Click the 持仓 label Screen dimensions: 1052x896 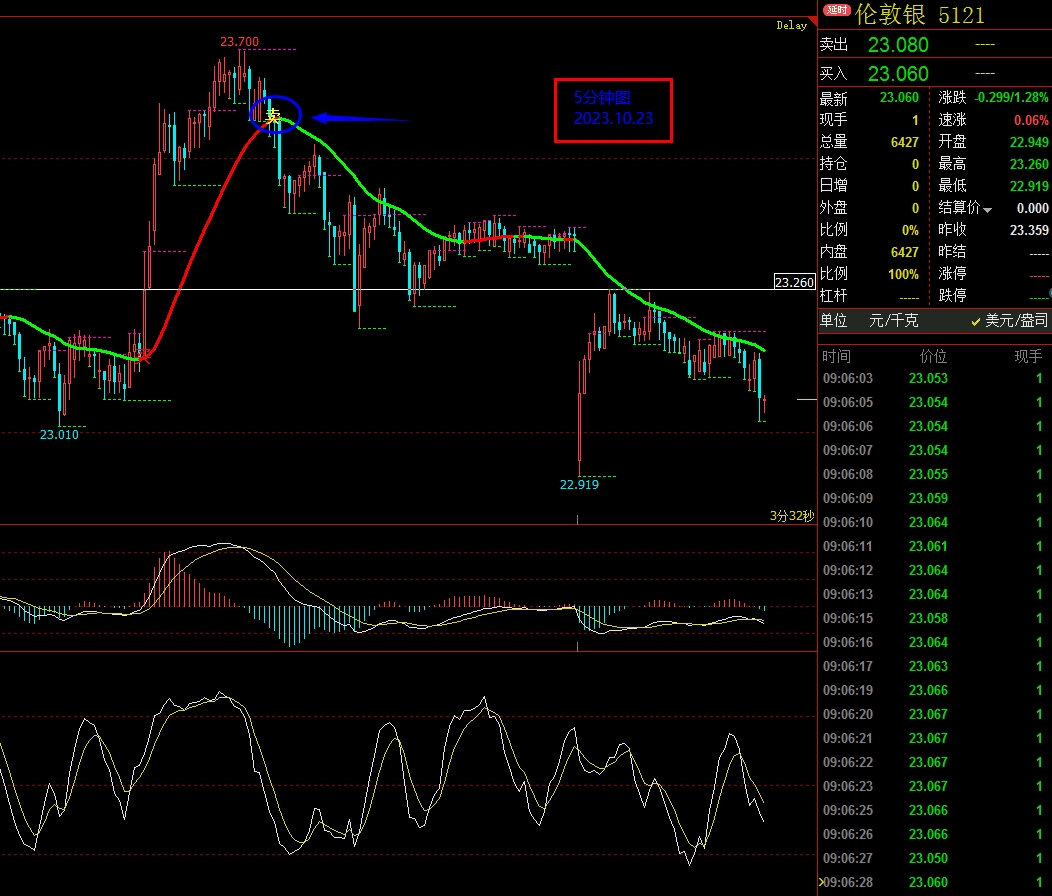(833, 164)
